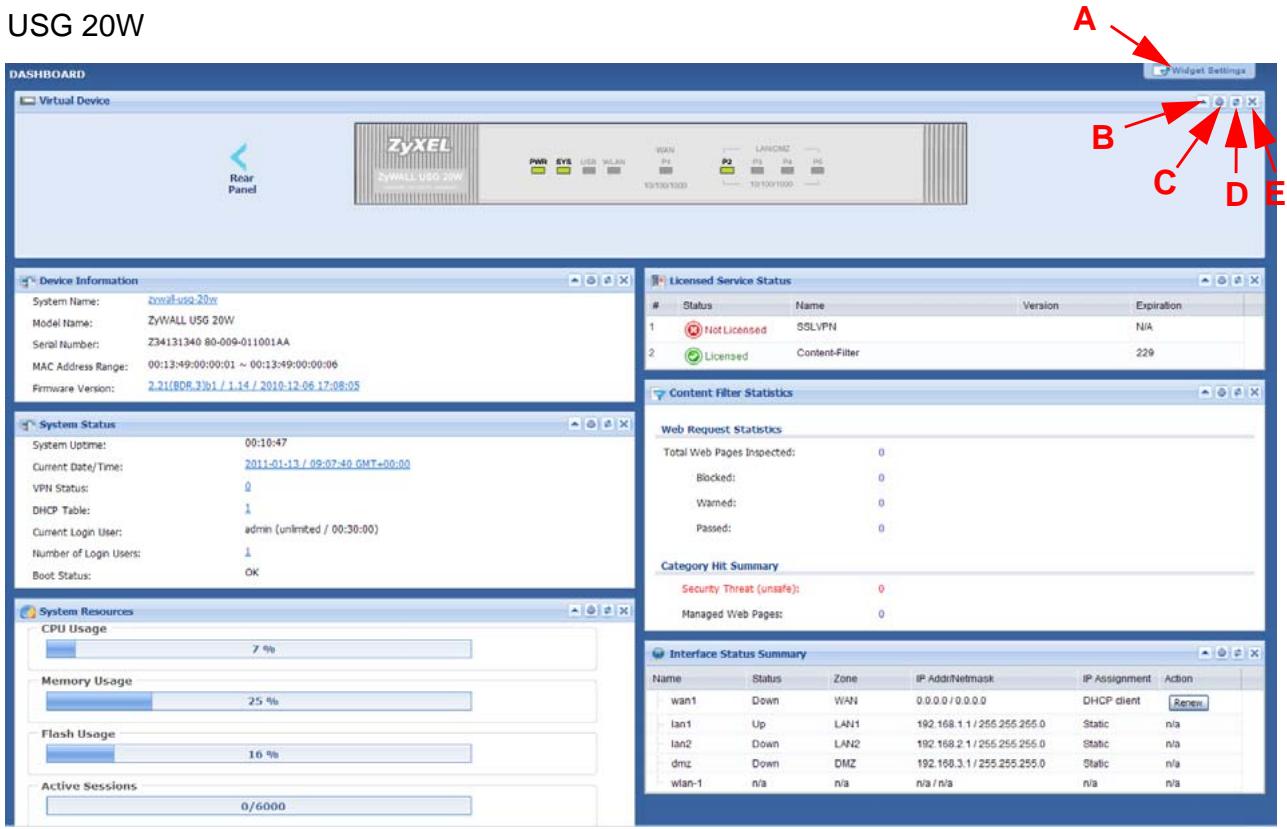This screenshot has height=829, width=1287.
Task: Open refresh time setting for System Status
Action: click(x=591, y=425)
